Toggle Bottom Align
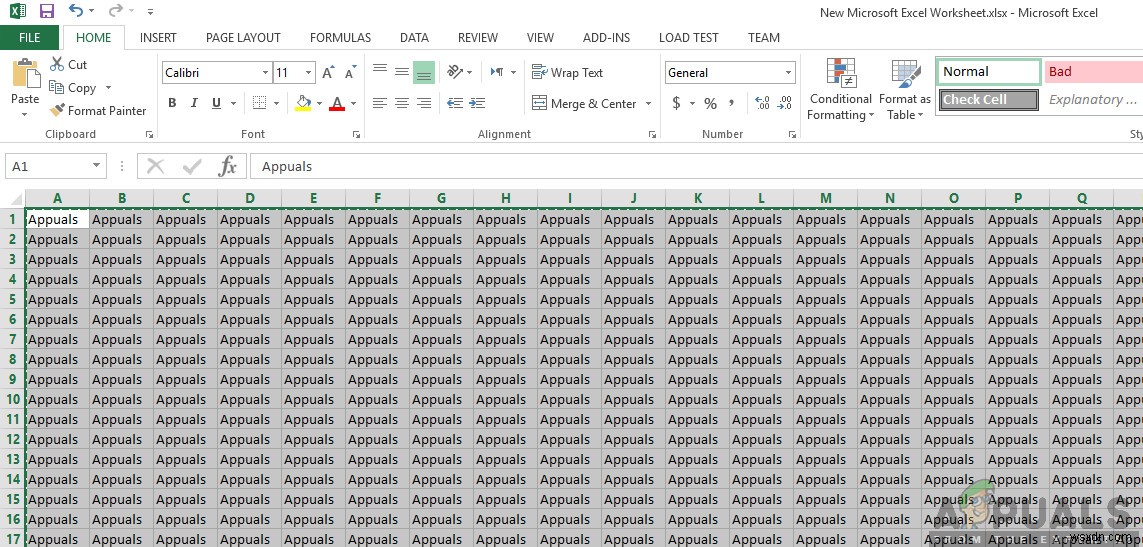This screenshot has height=547, width=1143. 424,72
